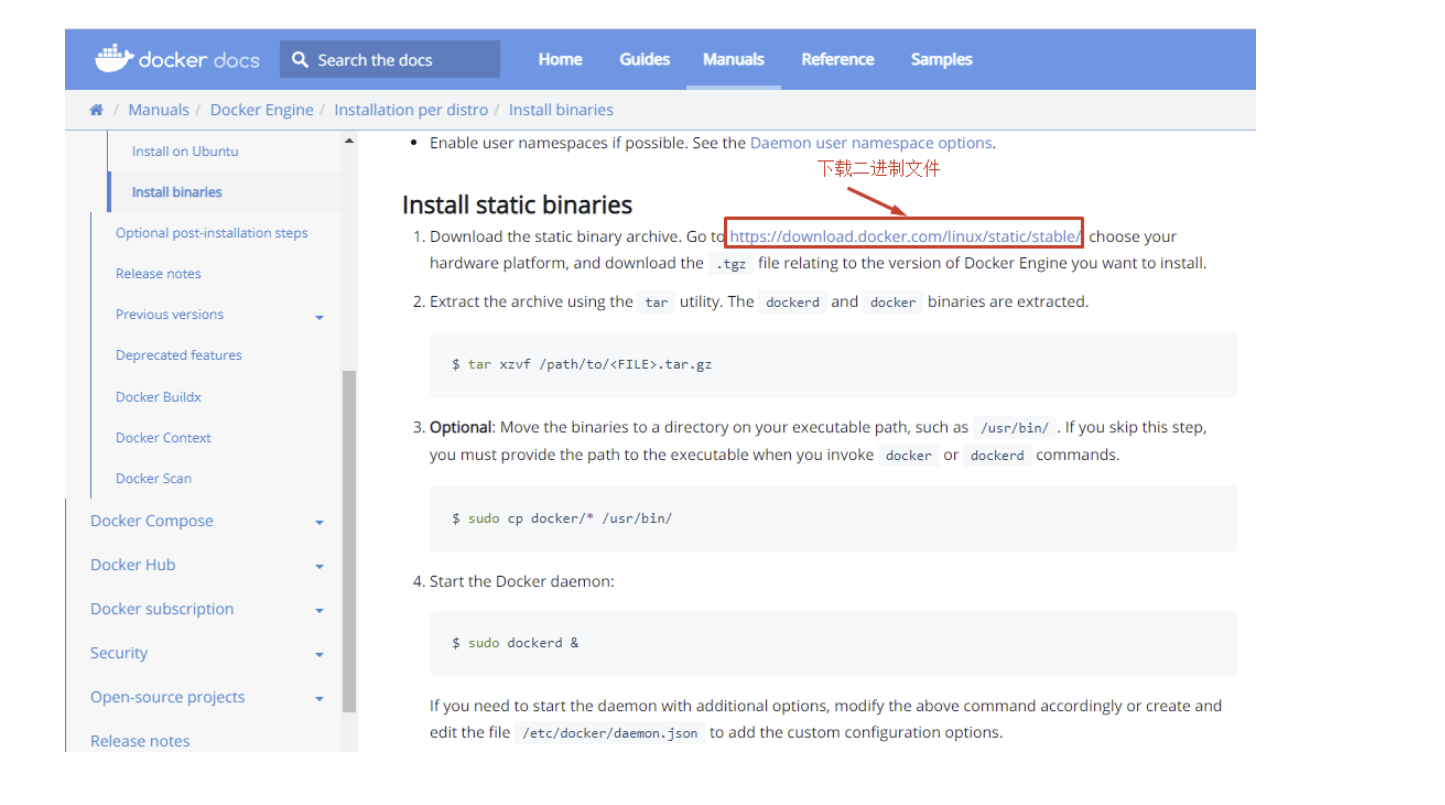
Task: Click the search magnifier icon
Action: [300, 60]
